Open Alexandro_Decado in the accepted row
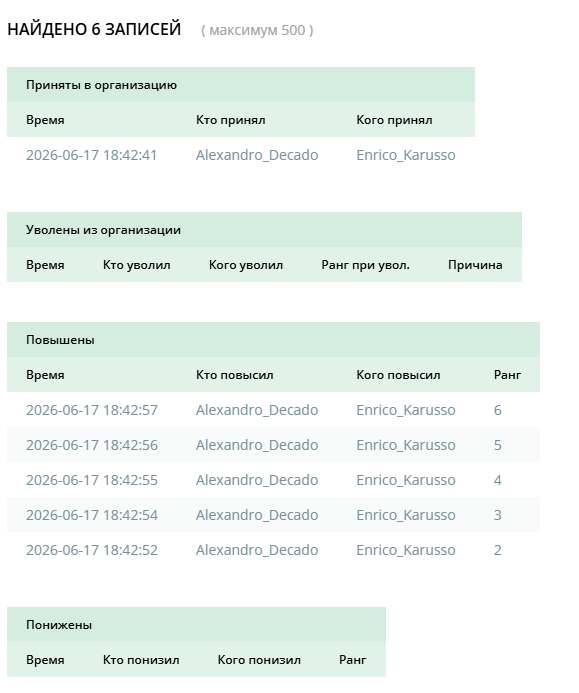The image size is (579, 693). 257,155
